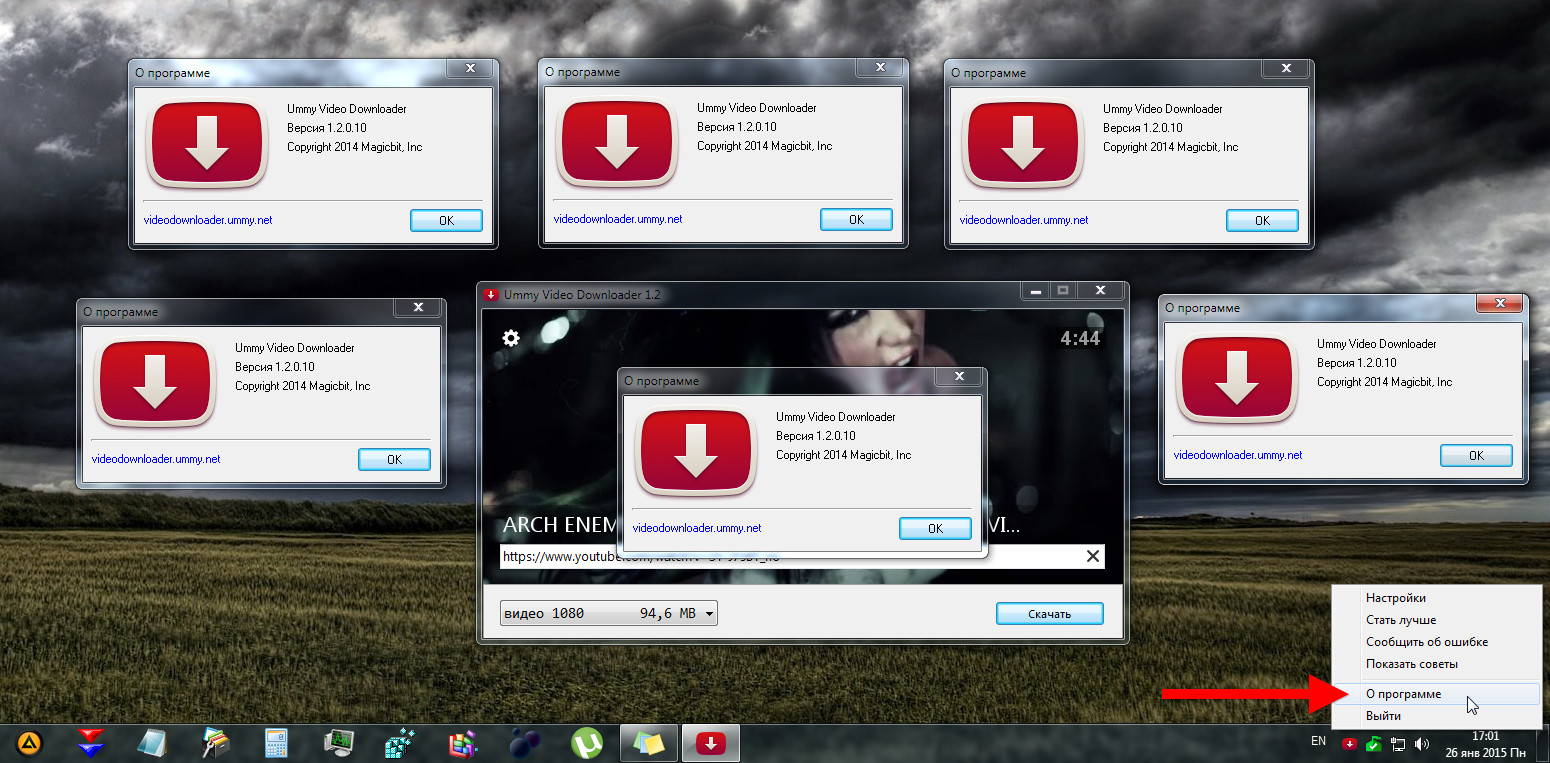Click 'Copyright 2014 Magicbit, Inc' in the dialog overlapping the main window

point(843,455)
